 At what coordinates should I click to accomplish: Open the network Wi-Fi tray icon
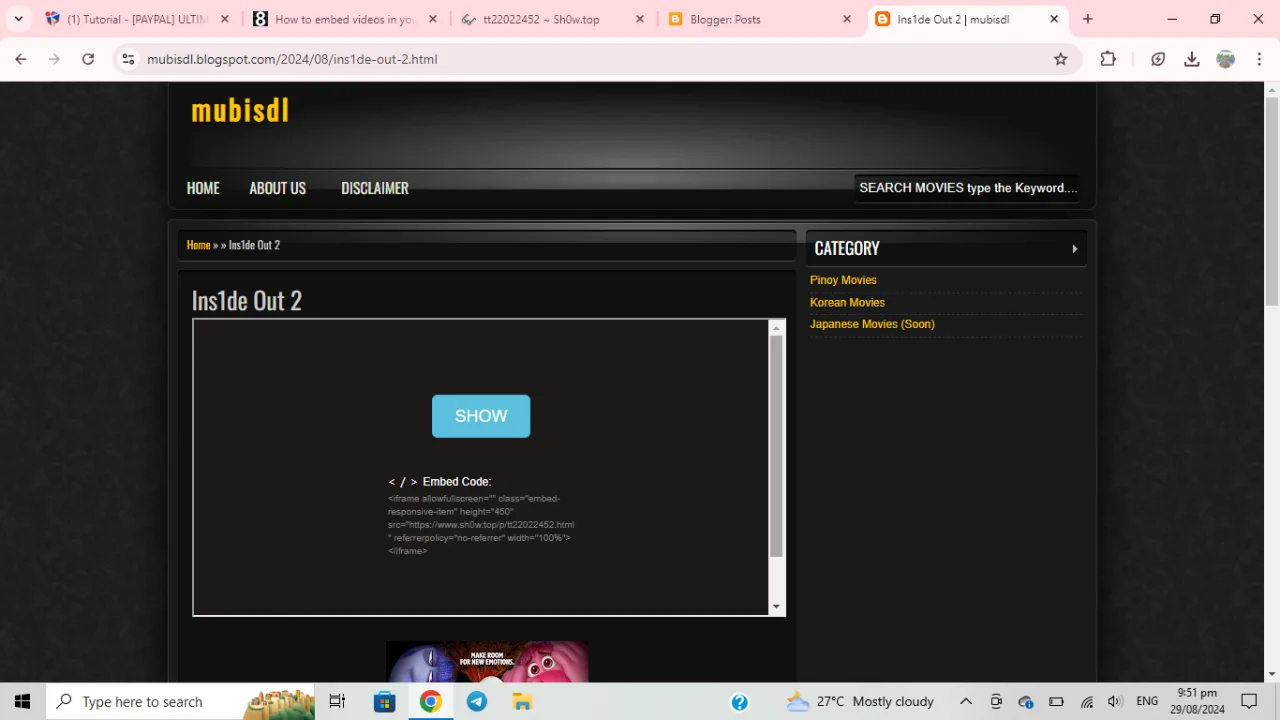(x=1086, y=702)
